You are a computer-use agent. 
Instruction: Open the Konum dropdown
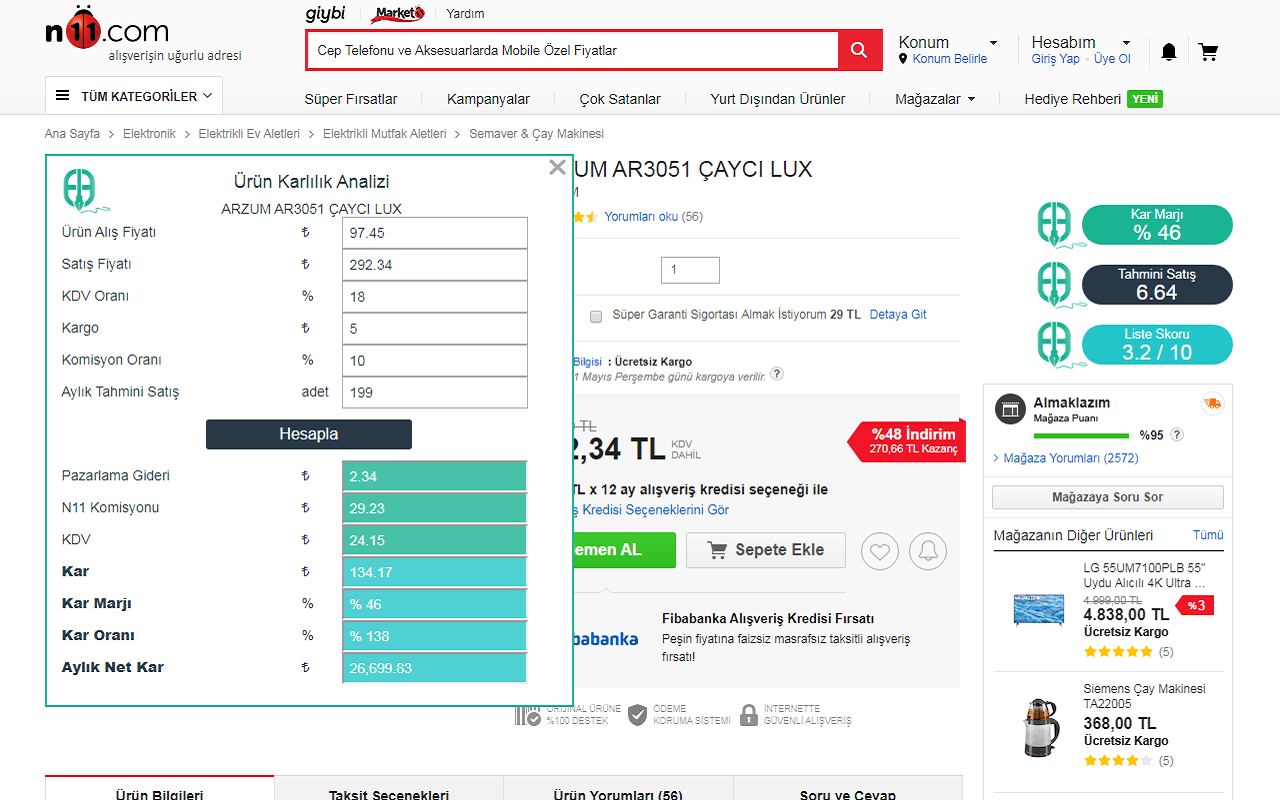click(x=939, y=42)
